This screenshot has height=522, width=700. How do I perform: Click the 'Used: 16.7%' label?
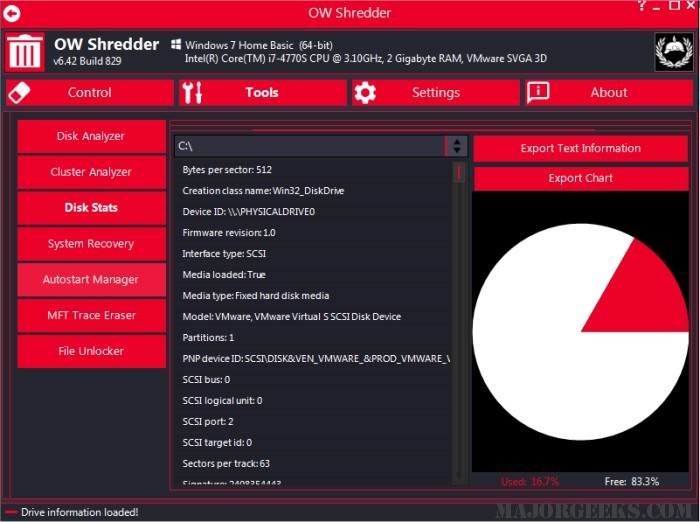pos(530,482)
